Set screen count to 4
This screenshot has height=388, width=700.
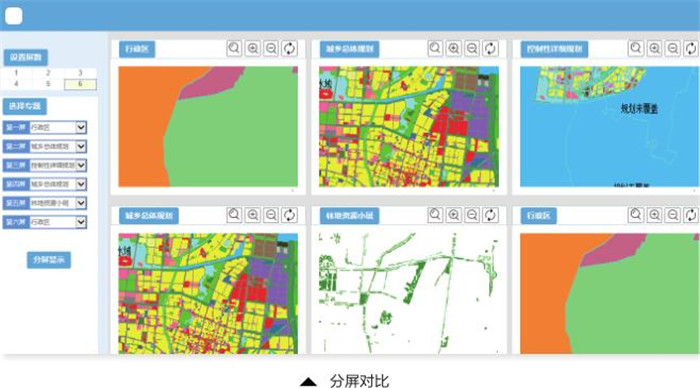(16, 83)
